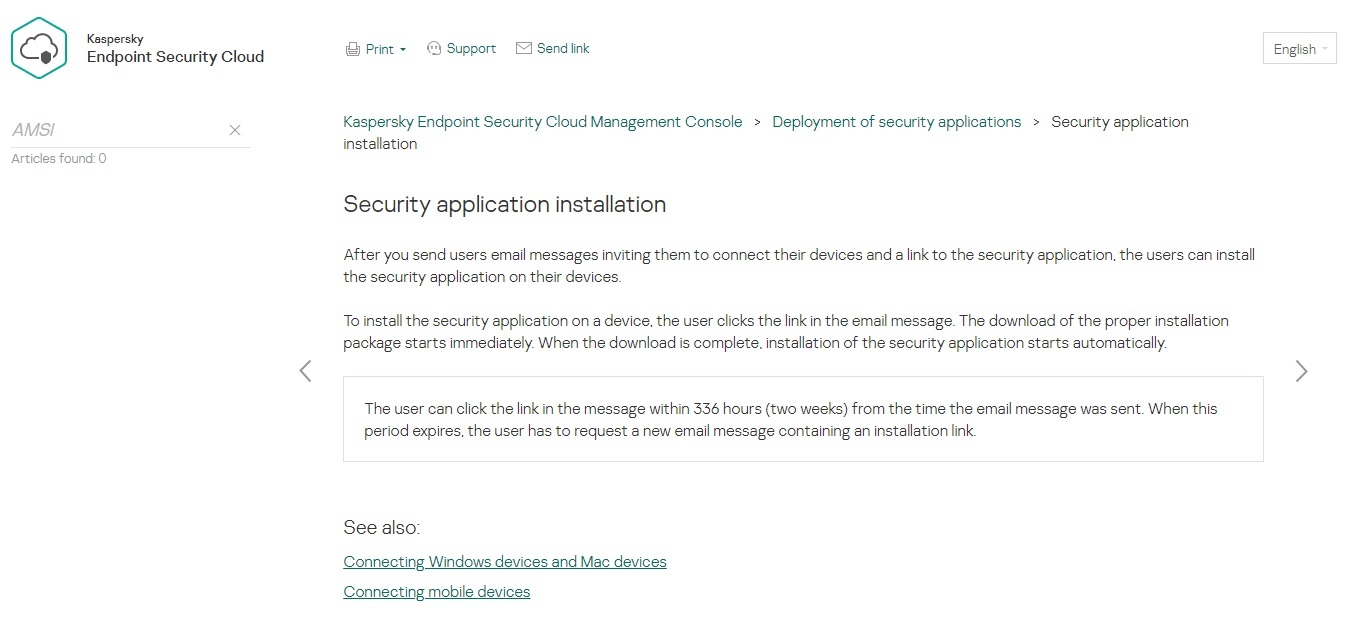Go to the next article with right chevron

tap(1301, 371)
